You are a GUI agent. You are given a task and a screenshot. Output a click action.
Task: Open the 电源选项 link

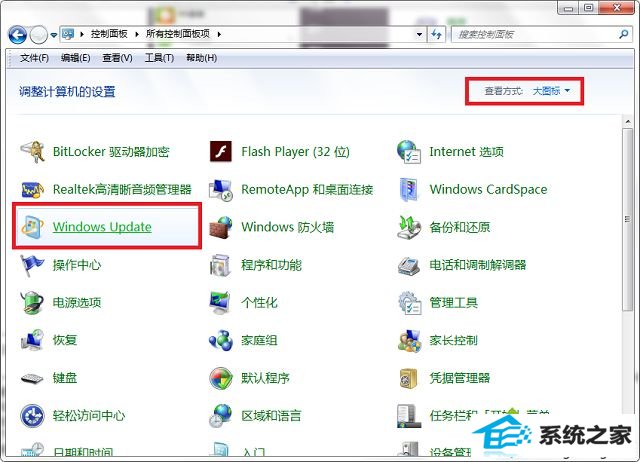77,303
